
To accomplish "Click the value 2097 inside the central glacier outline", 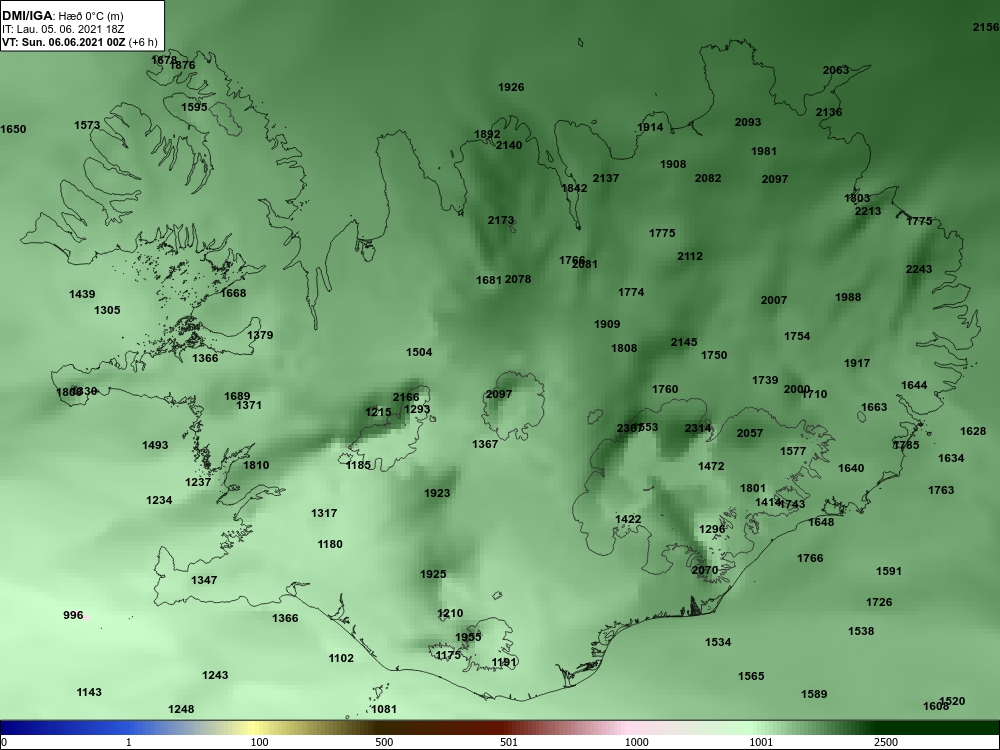I will click(x=499, y=394).
